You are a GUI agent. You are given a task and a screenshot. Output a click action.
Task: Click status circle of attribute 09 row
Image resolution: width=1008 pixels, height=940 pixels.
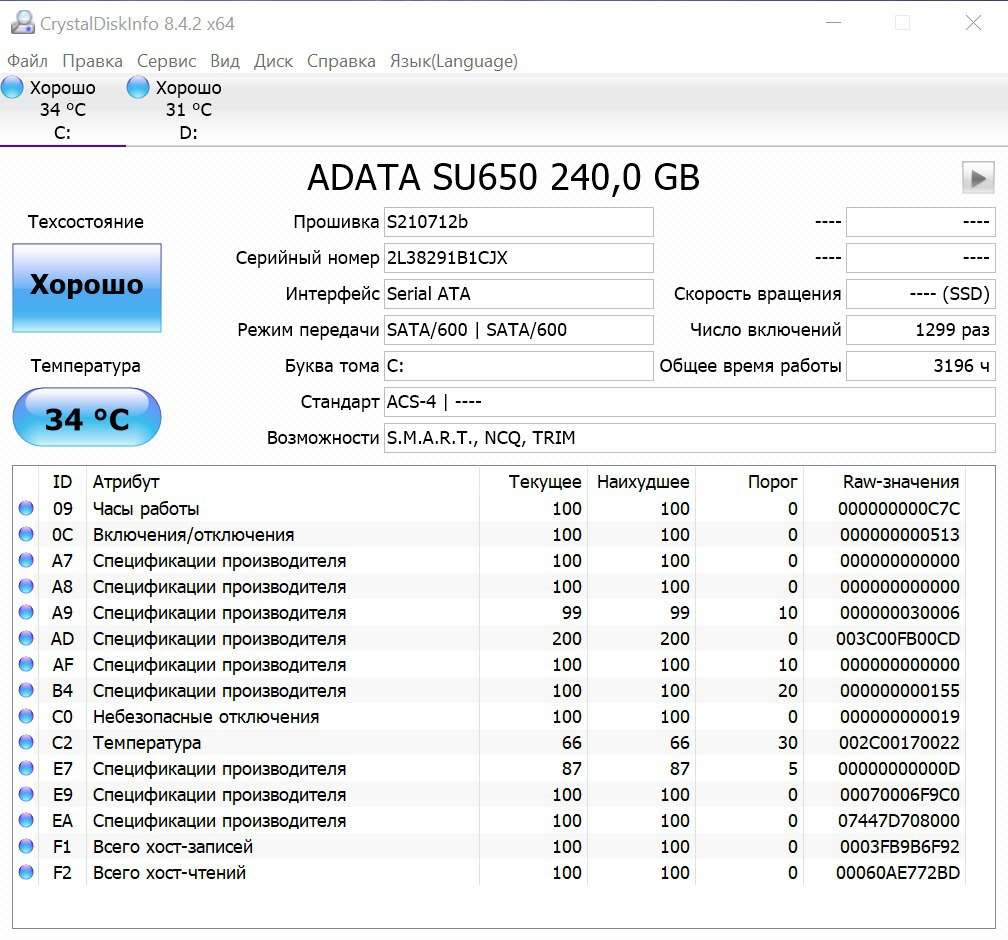(x=26, y=509)
